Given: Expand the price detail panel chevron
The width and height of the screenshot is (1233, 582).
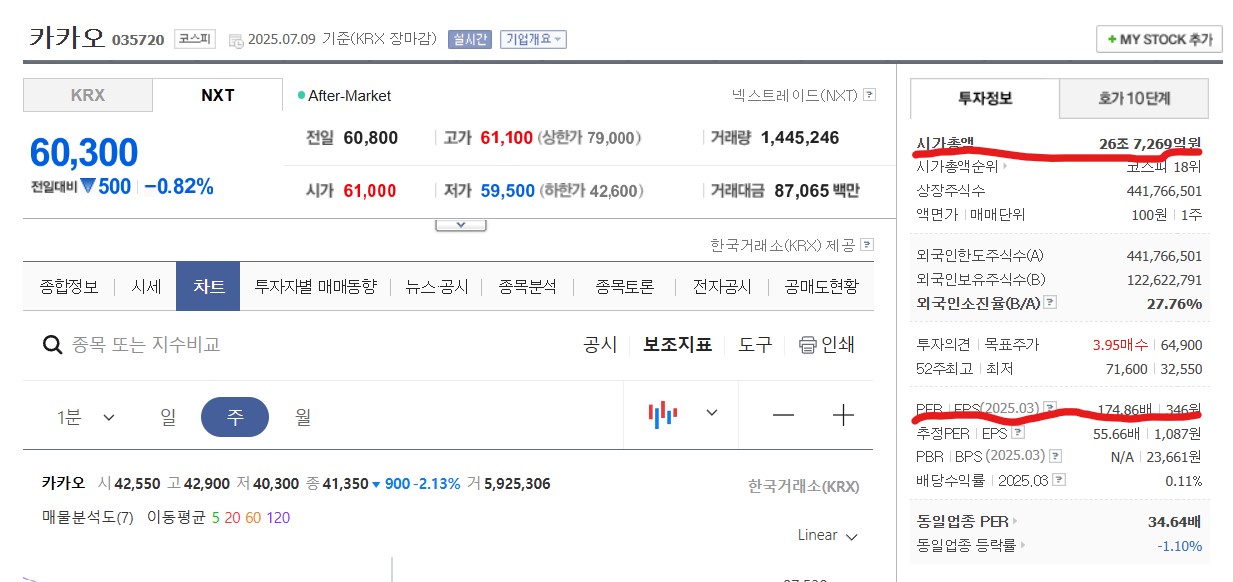Looking at the screenshot, I should click(461, 224).
